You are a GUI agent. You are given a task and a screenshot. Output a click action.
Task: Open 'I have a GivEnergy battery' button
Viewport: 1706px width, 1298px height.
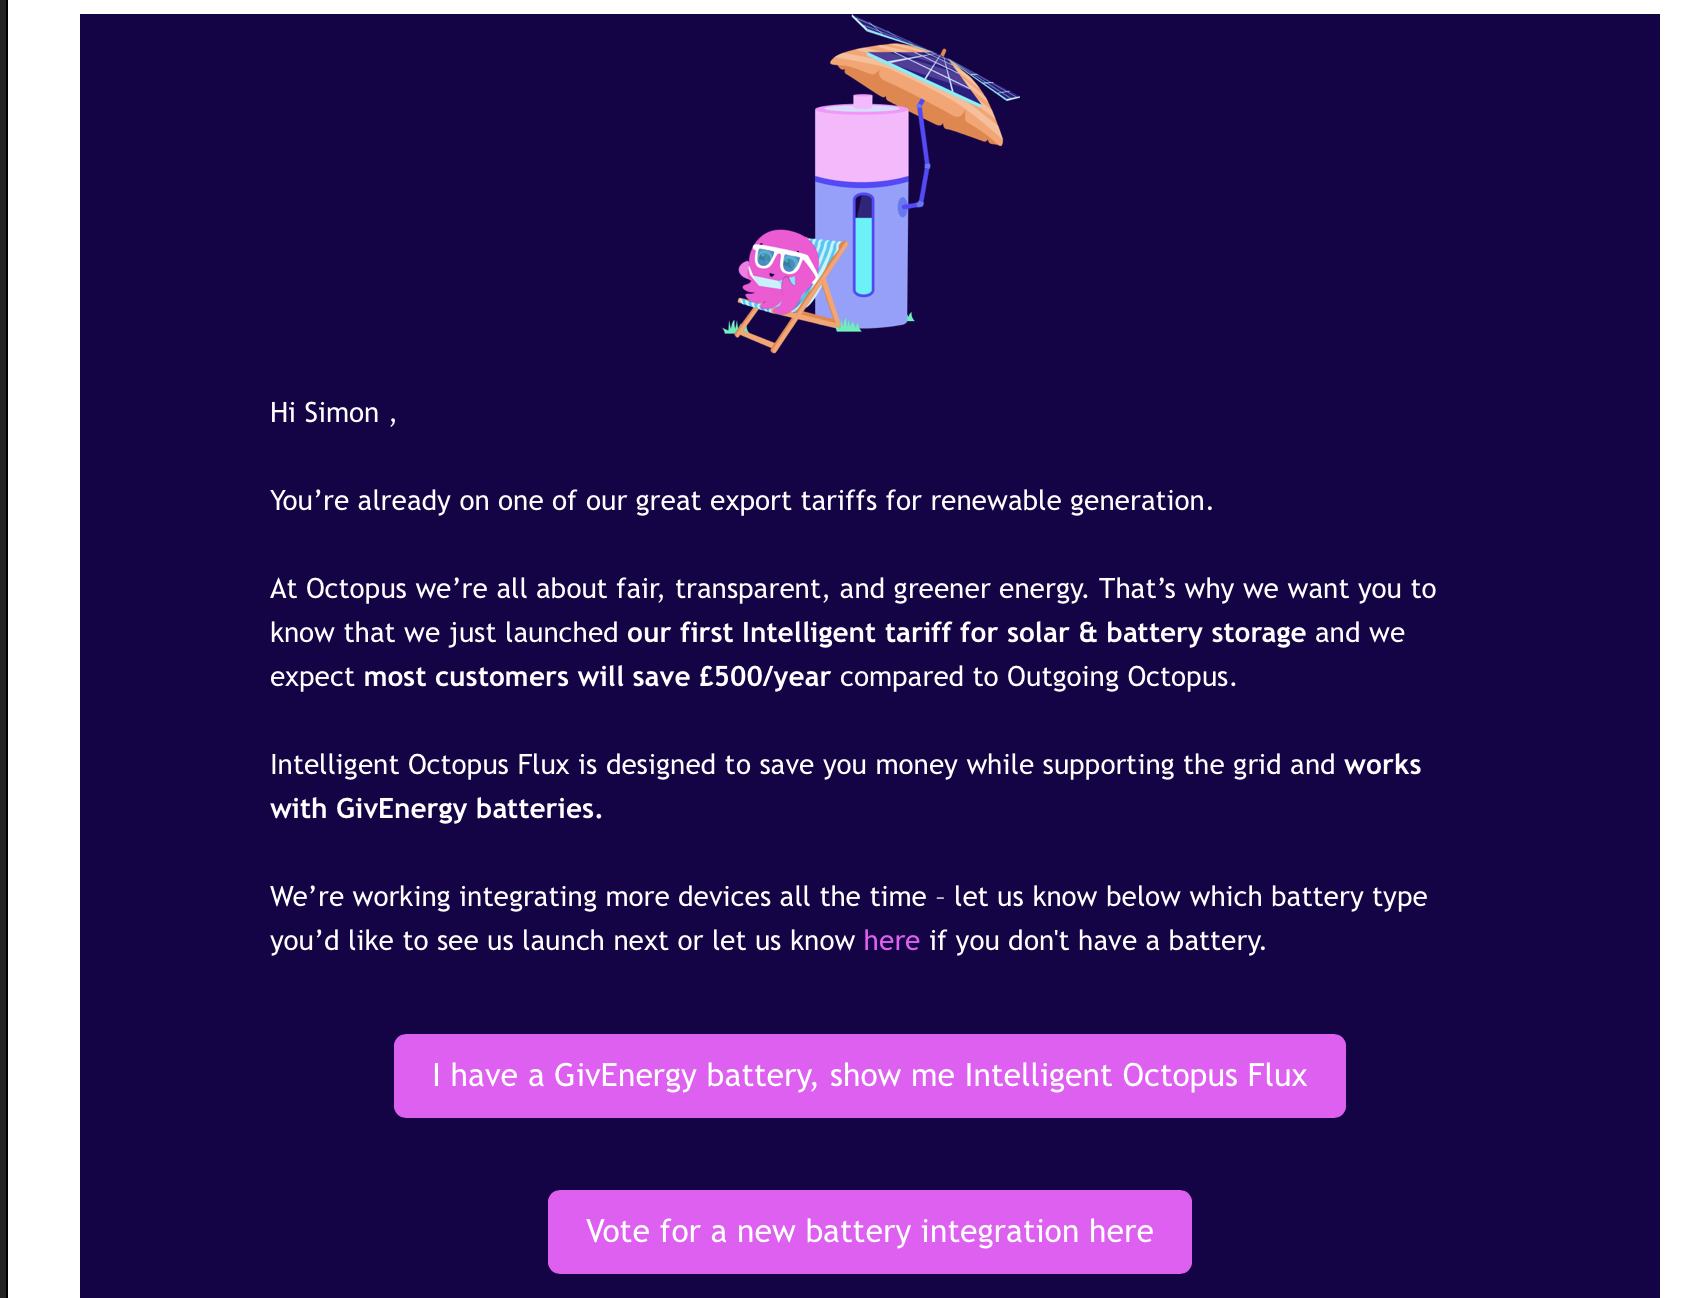(x=870, y=1076)
